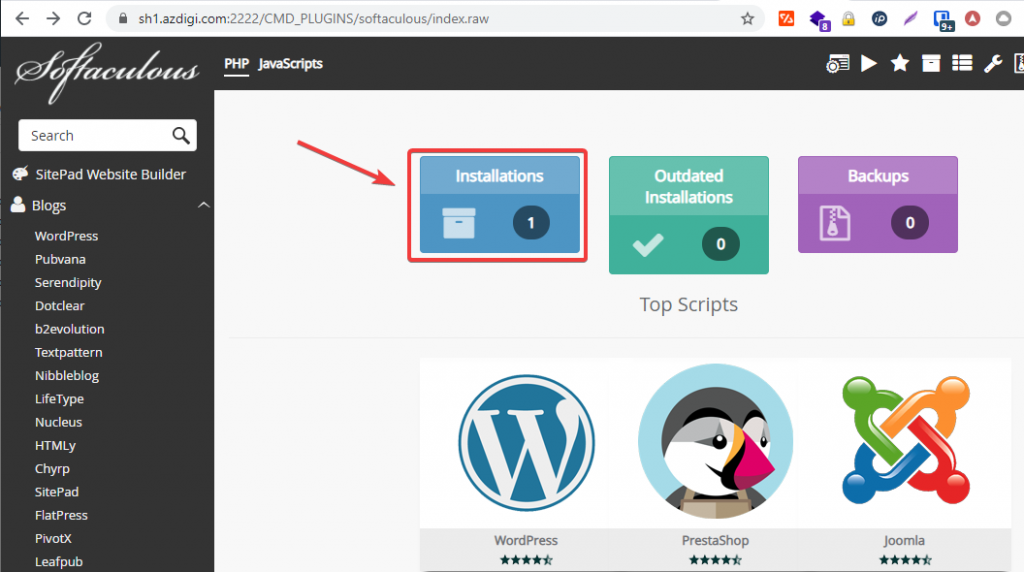
Task: Click the browser address bar URL
Action: pos(313,19)
